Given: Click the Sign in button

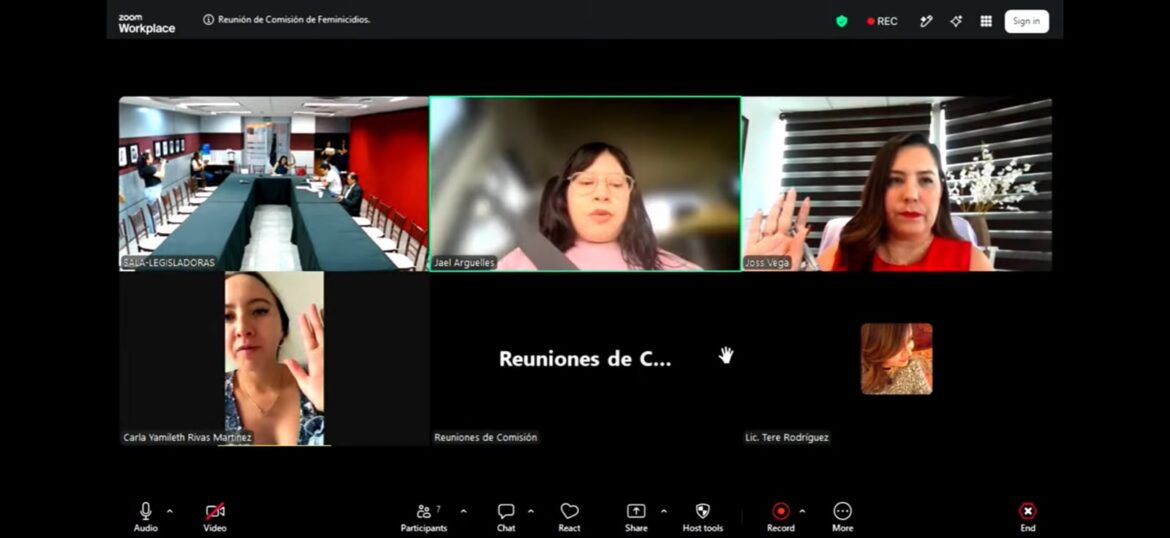Looking at the screenshot, I should tap(1026, 21).
